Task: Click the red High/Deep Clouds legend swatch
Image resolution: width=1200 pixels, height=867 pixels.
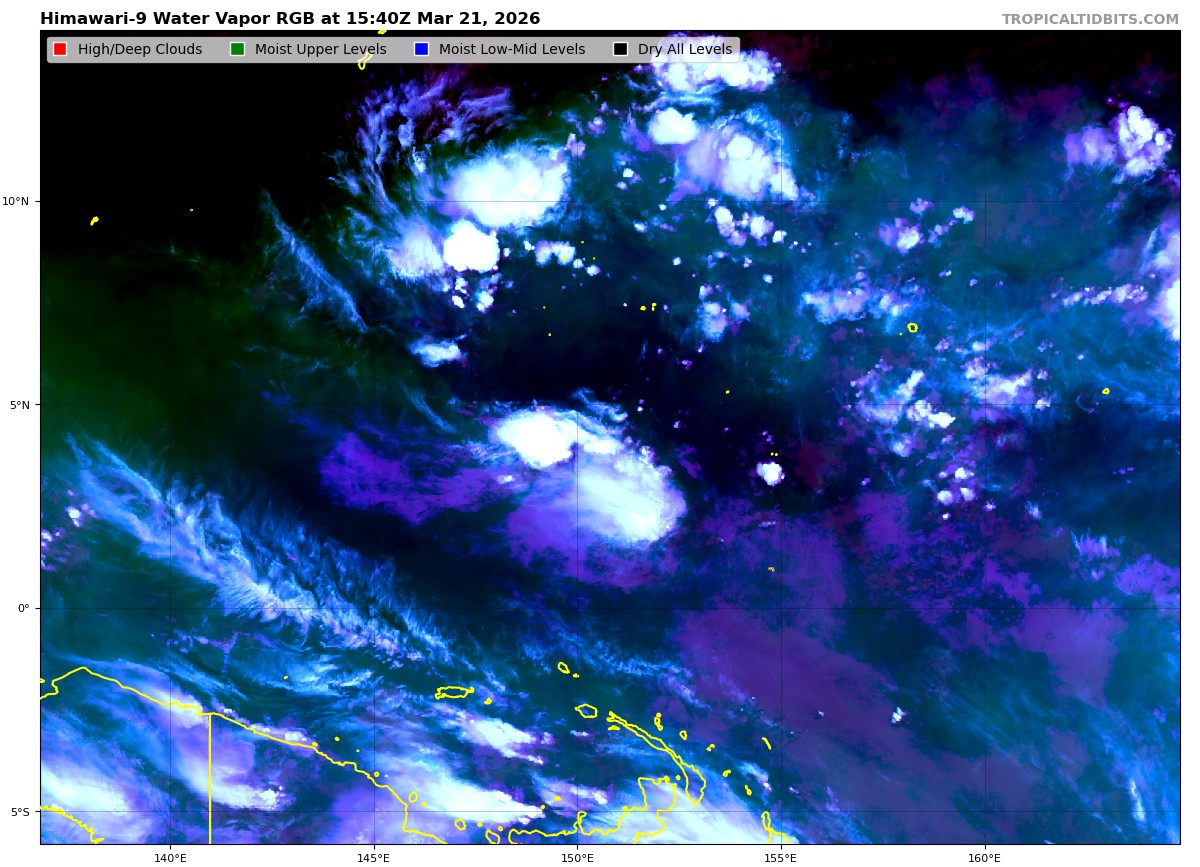Action: point(60,50)
